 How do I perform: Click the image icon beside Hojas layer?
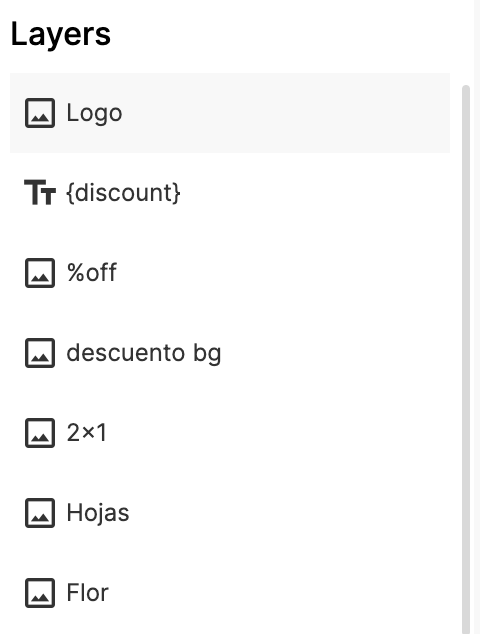[40, 513]
